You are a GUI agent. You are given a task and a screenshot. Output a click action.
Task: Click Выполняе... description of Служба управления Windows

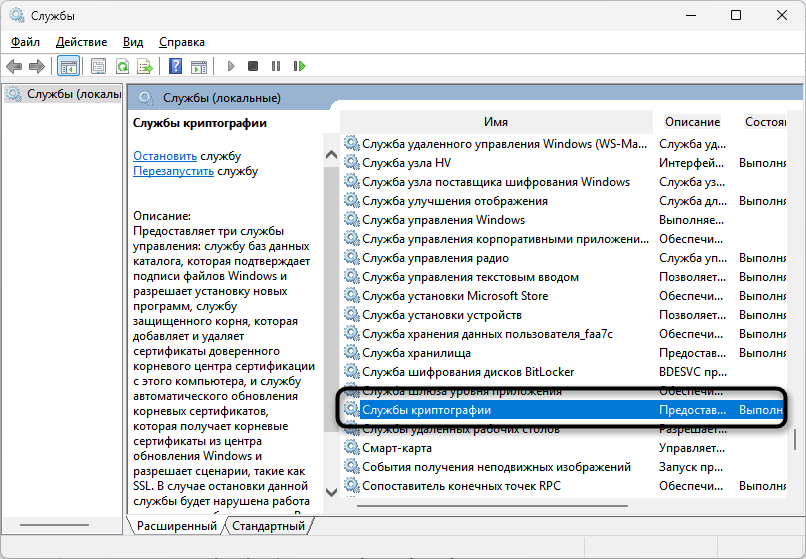pos(691,220)
